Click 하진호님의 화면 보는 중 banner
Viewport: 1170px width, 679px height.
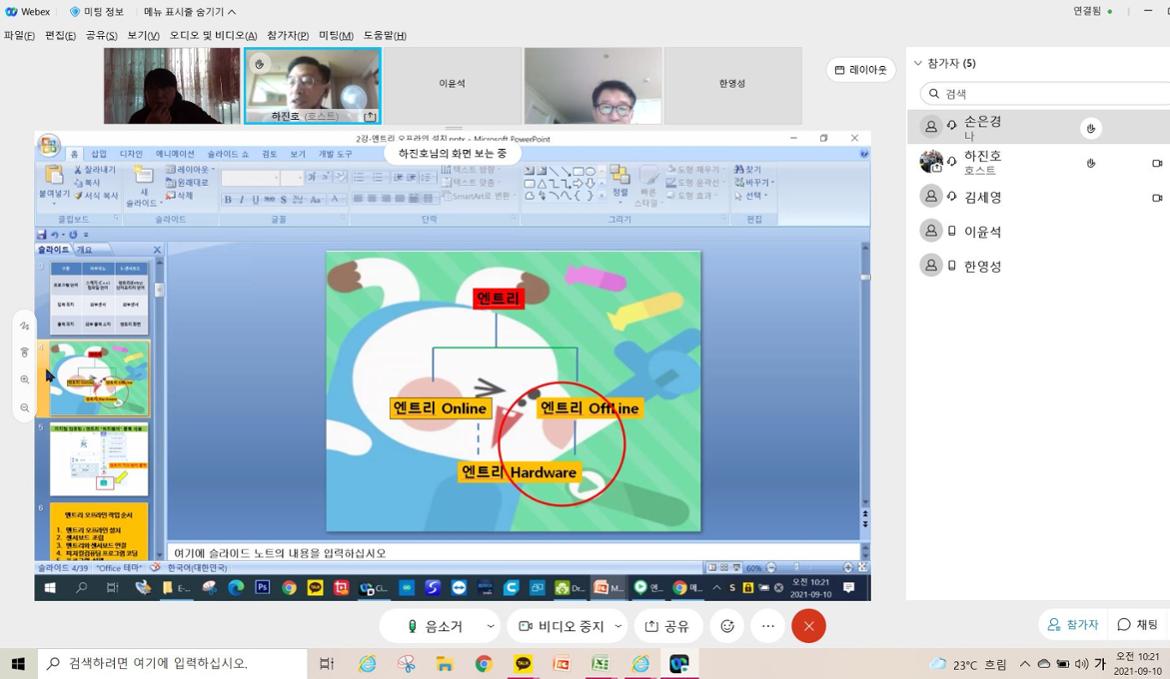451,153
